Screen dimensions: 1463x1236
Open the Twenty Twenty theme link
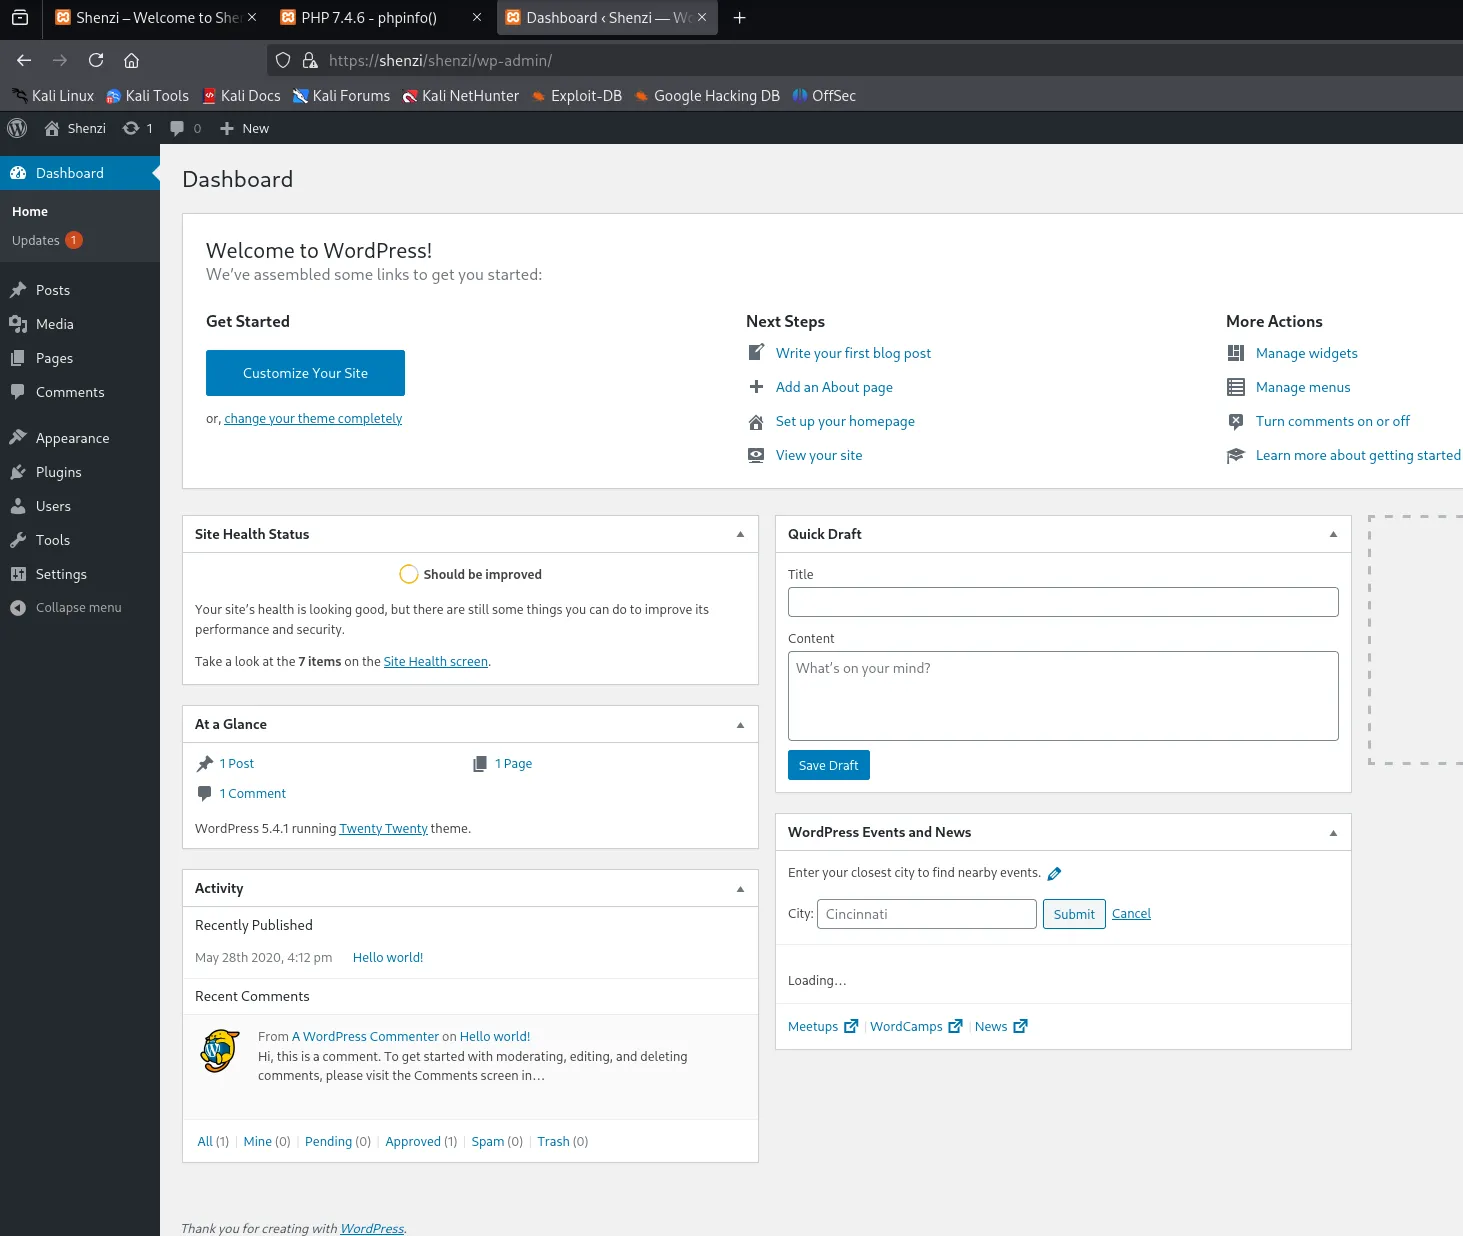(x=383, y=829)
